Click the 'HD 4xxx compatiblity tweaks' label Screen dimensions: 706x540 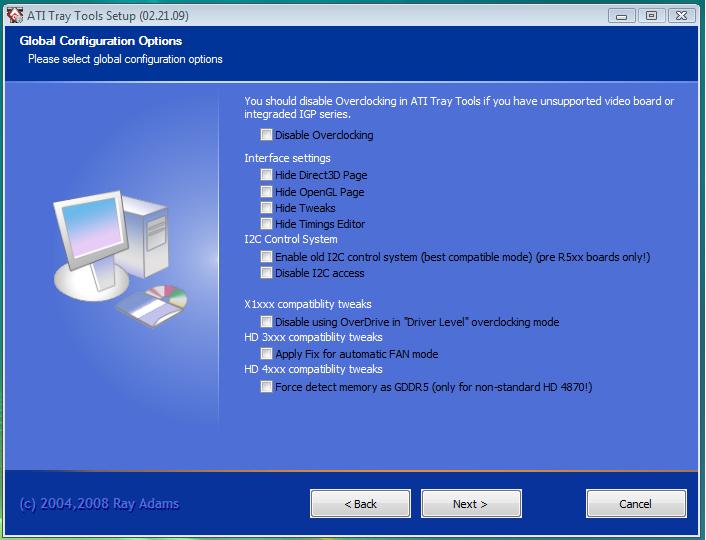coord(313,369)
